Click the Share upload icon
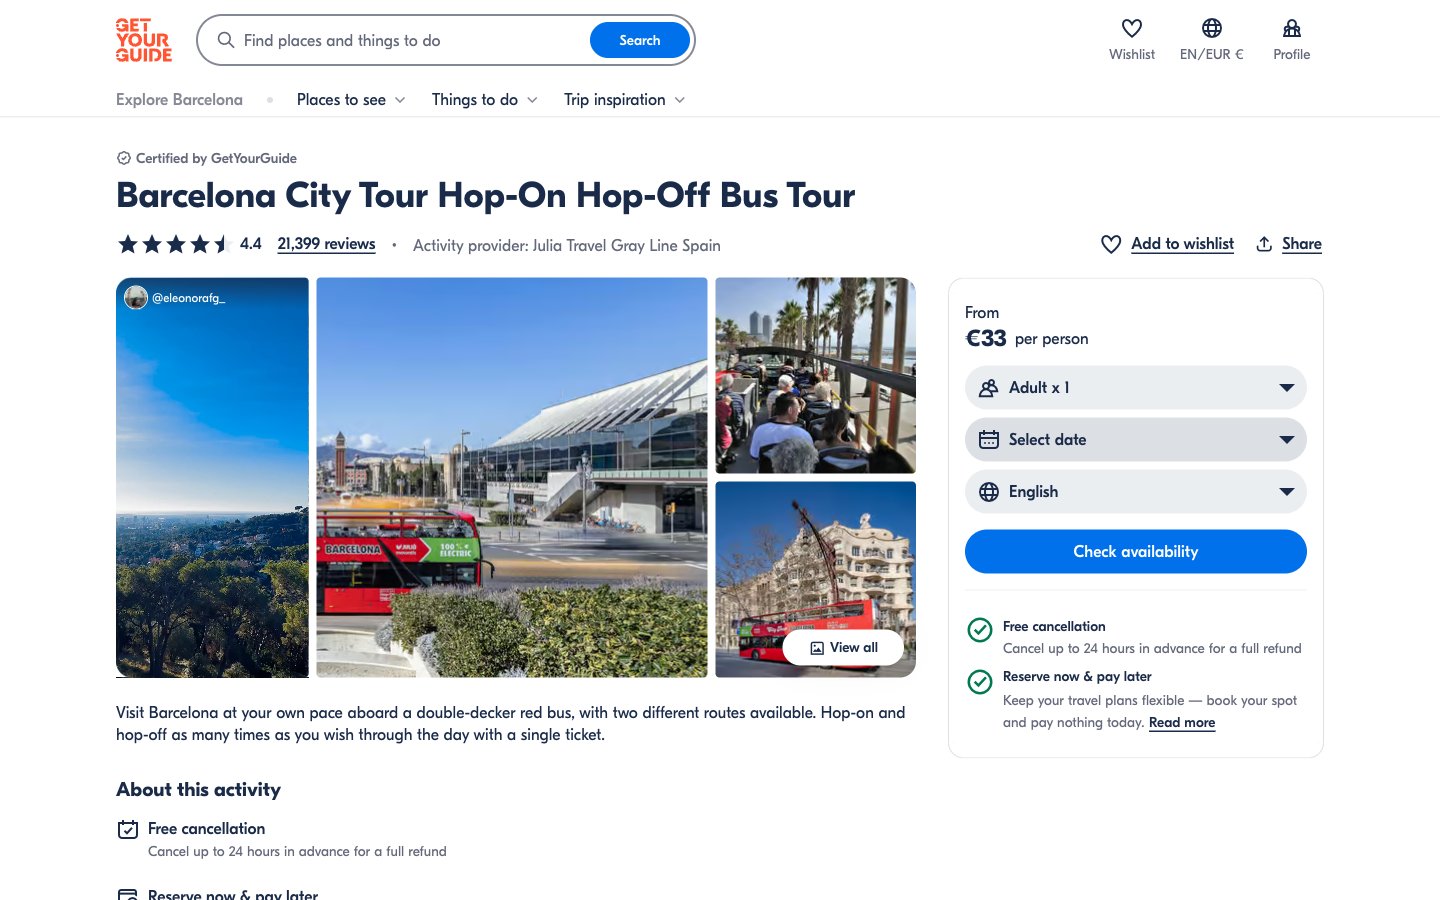This screenshot has width=1440, height=900. click(x=1264, y=244)
